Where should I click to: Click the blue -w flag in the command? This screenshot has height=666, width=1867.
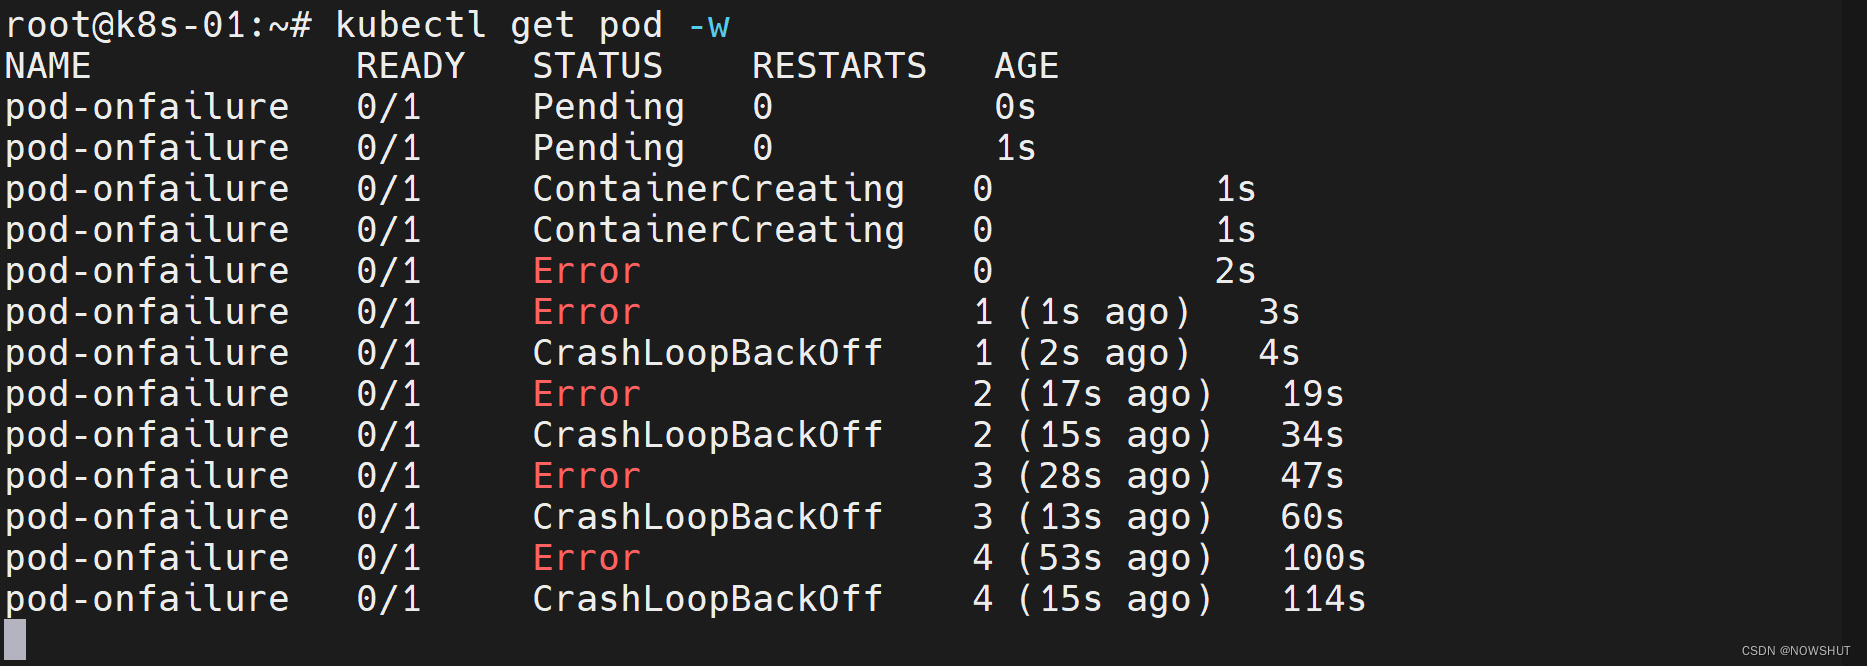point(709,25)
